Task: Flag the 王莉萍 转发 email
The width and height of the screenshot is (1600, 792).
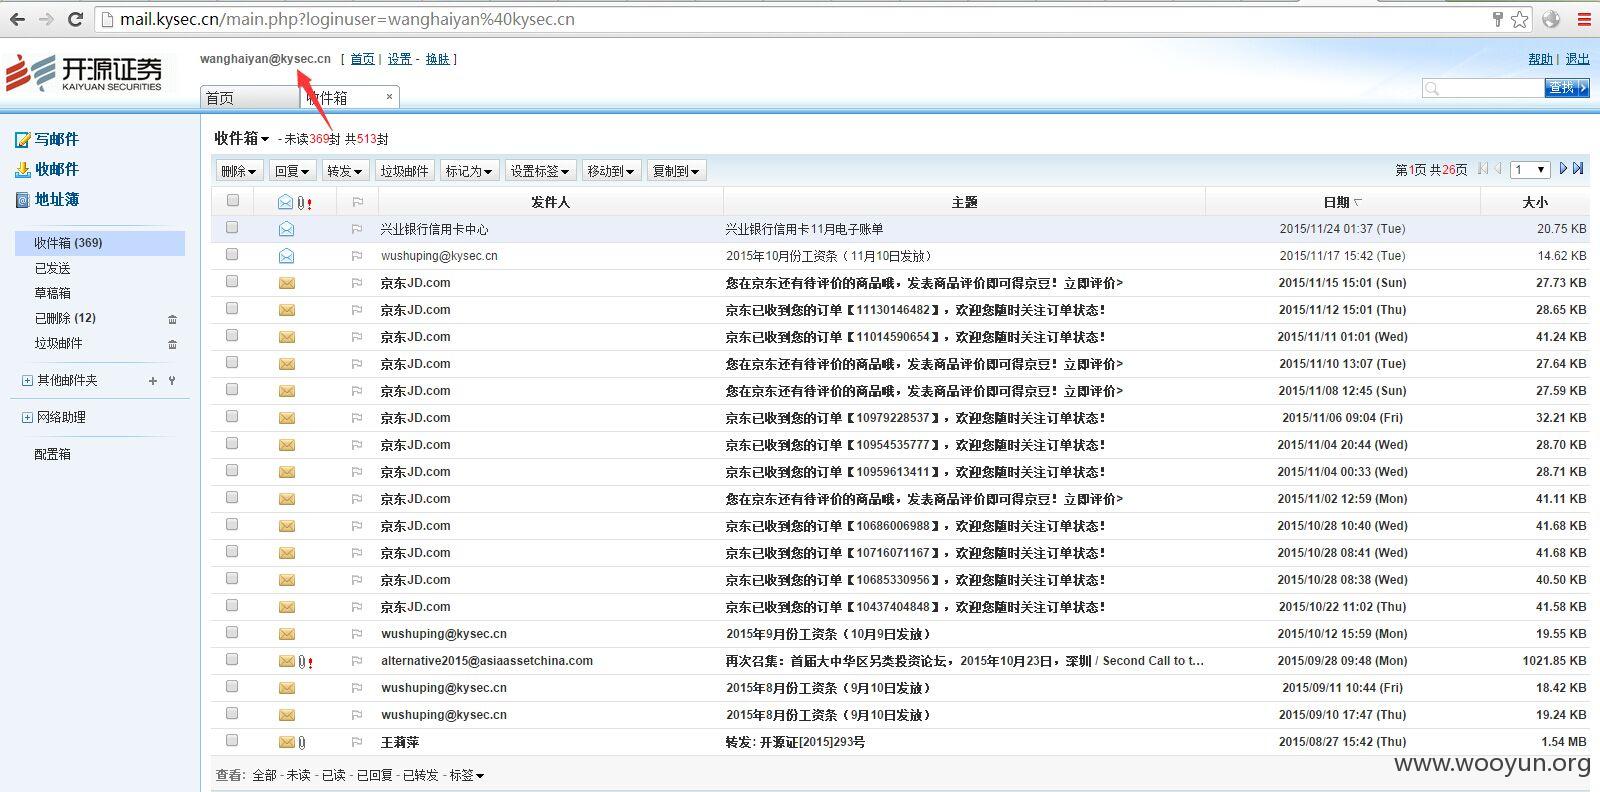Action: click(x=357, y=742)
